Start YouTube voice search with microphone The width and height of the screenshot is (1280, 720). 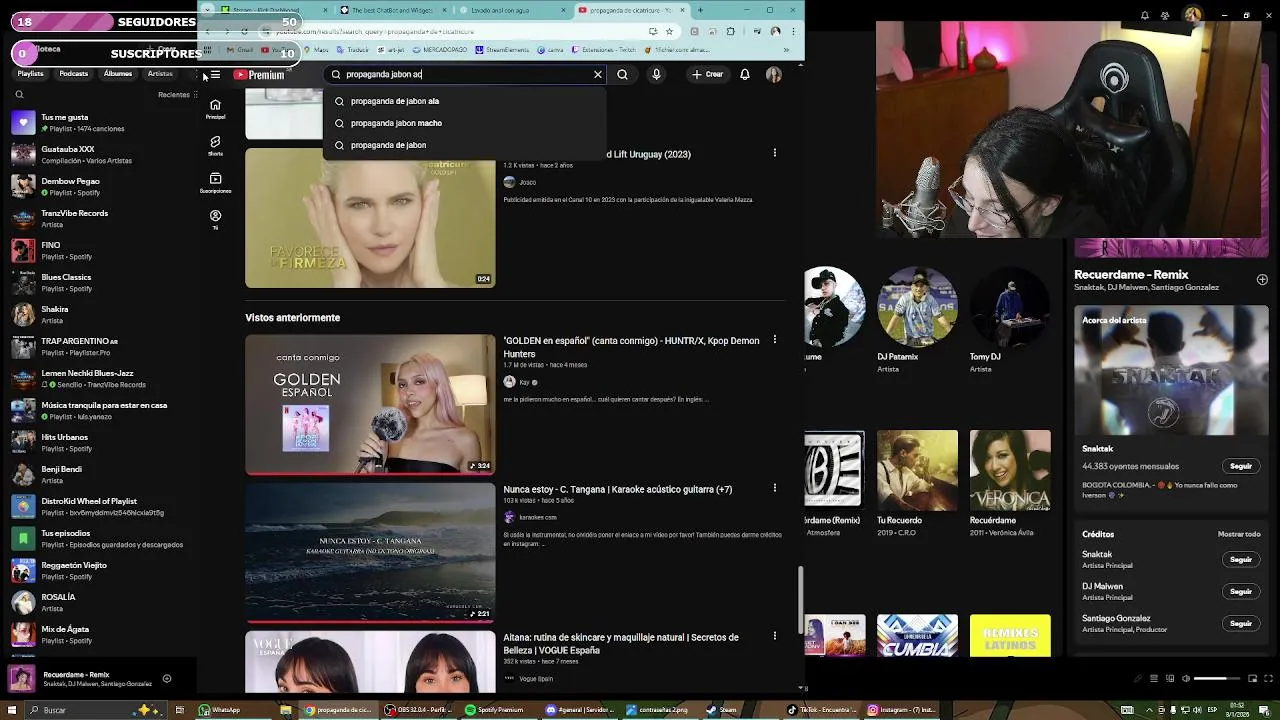pos(656,74)
